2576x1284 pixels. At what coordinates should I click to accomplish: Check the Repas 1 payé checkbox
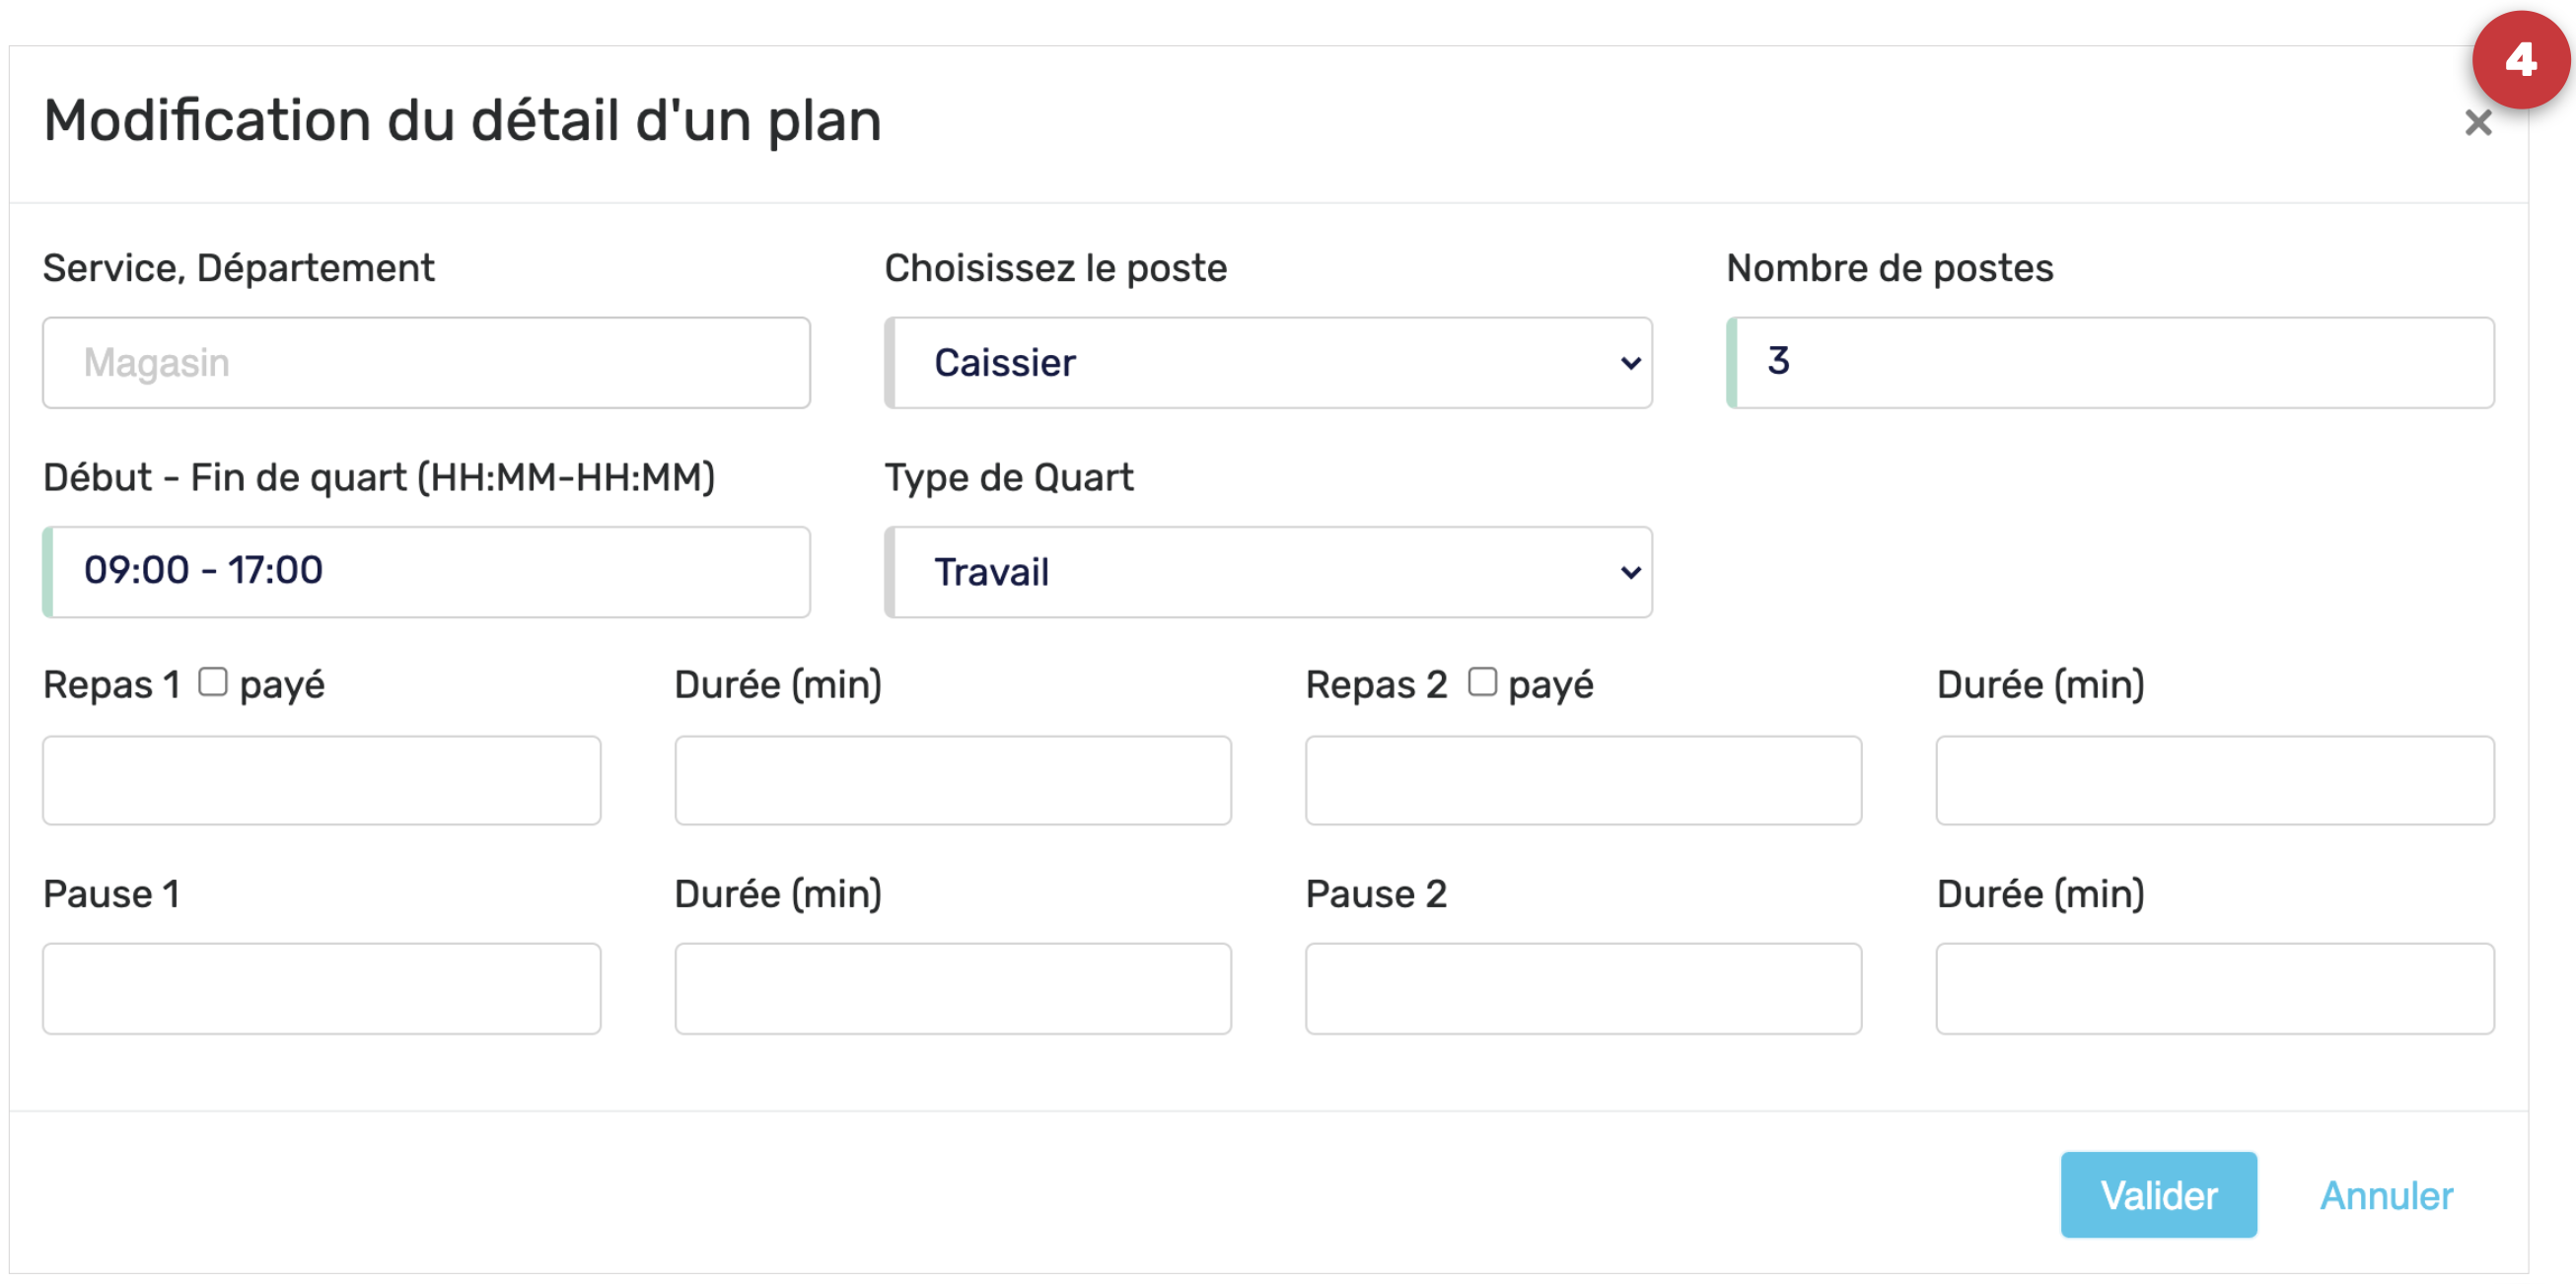click(212, 682)
